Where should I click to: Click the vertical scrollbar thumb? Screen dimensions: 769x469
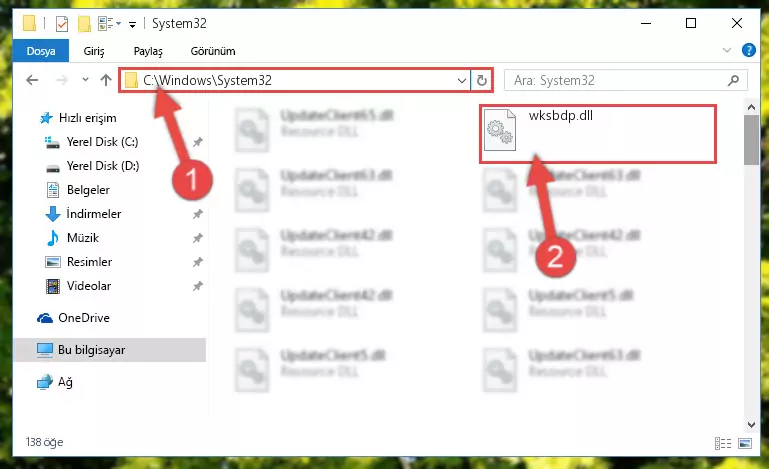751,140
